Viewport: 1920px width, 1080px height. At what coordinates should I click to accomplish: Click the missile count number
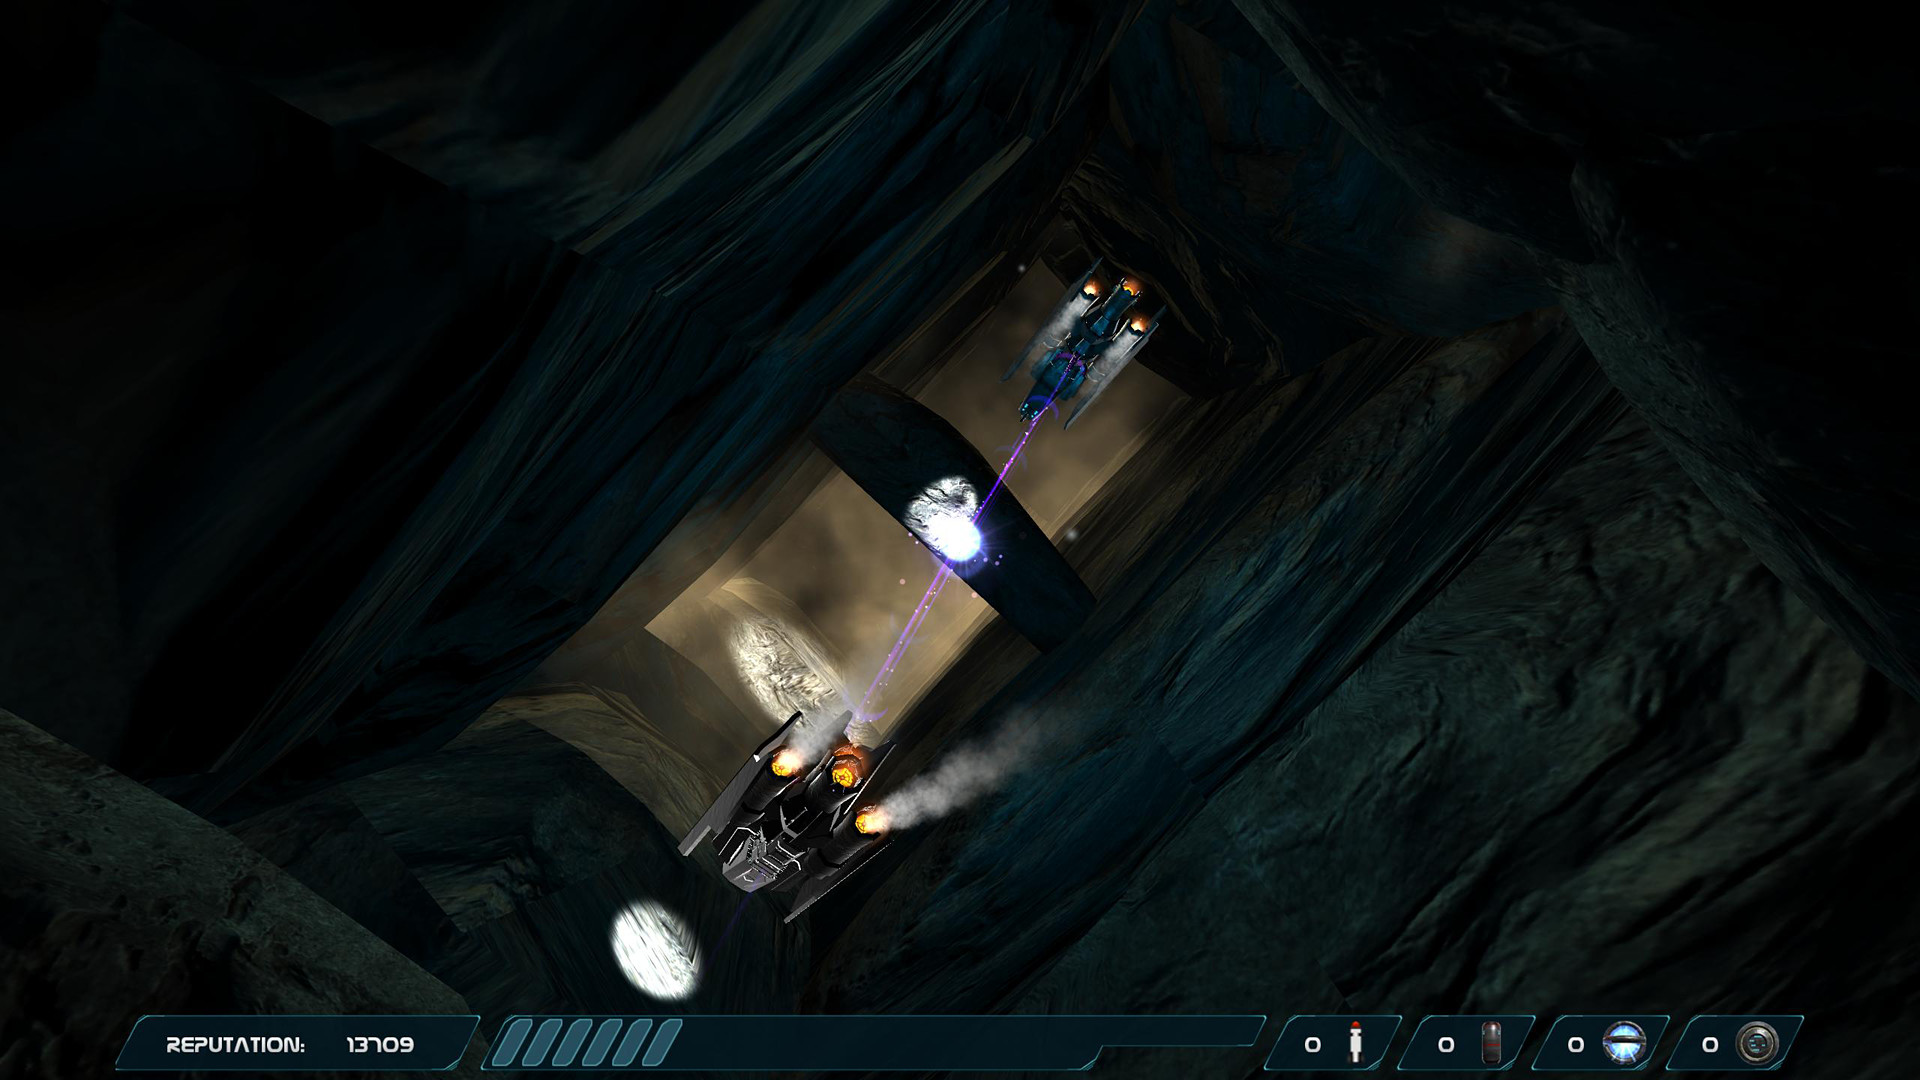tap(1312, 1045)
